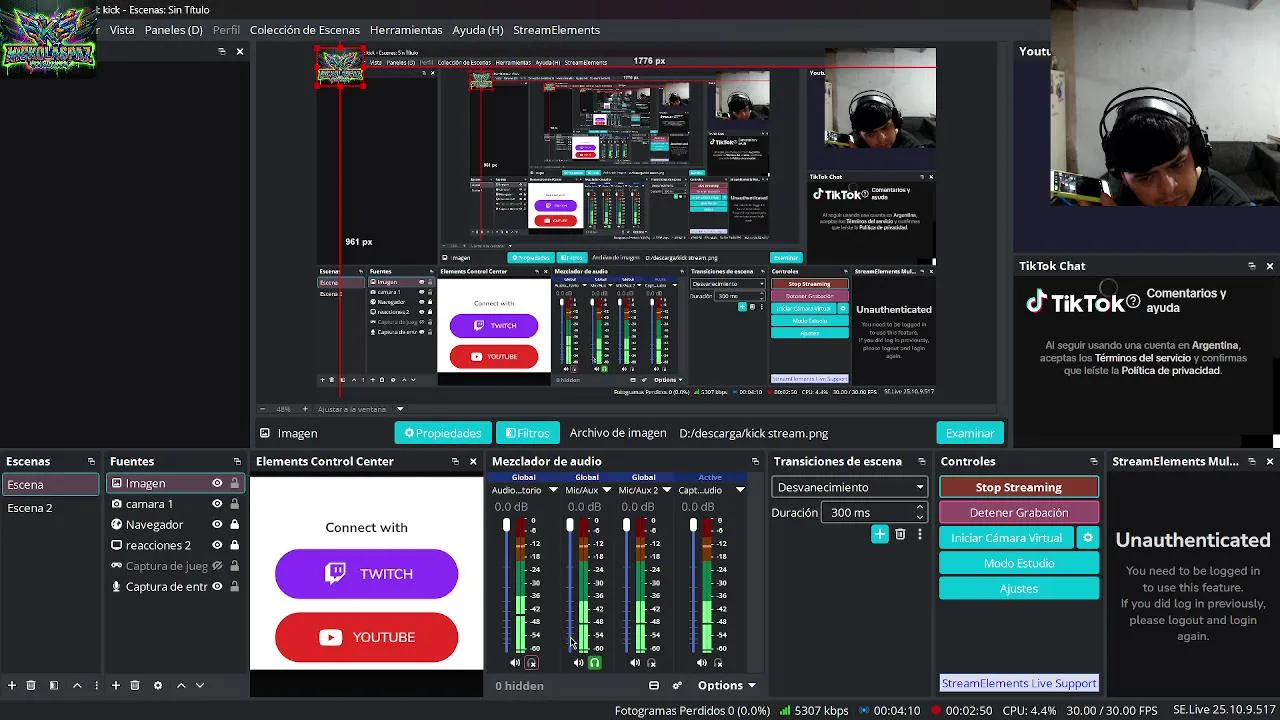The width and height of the screenshot is (1280, 720).
Task: Click the Stop Streaming button
Action: pos(1019,487)
